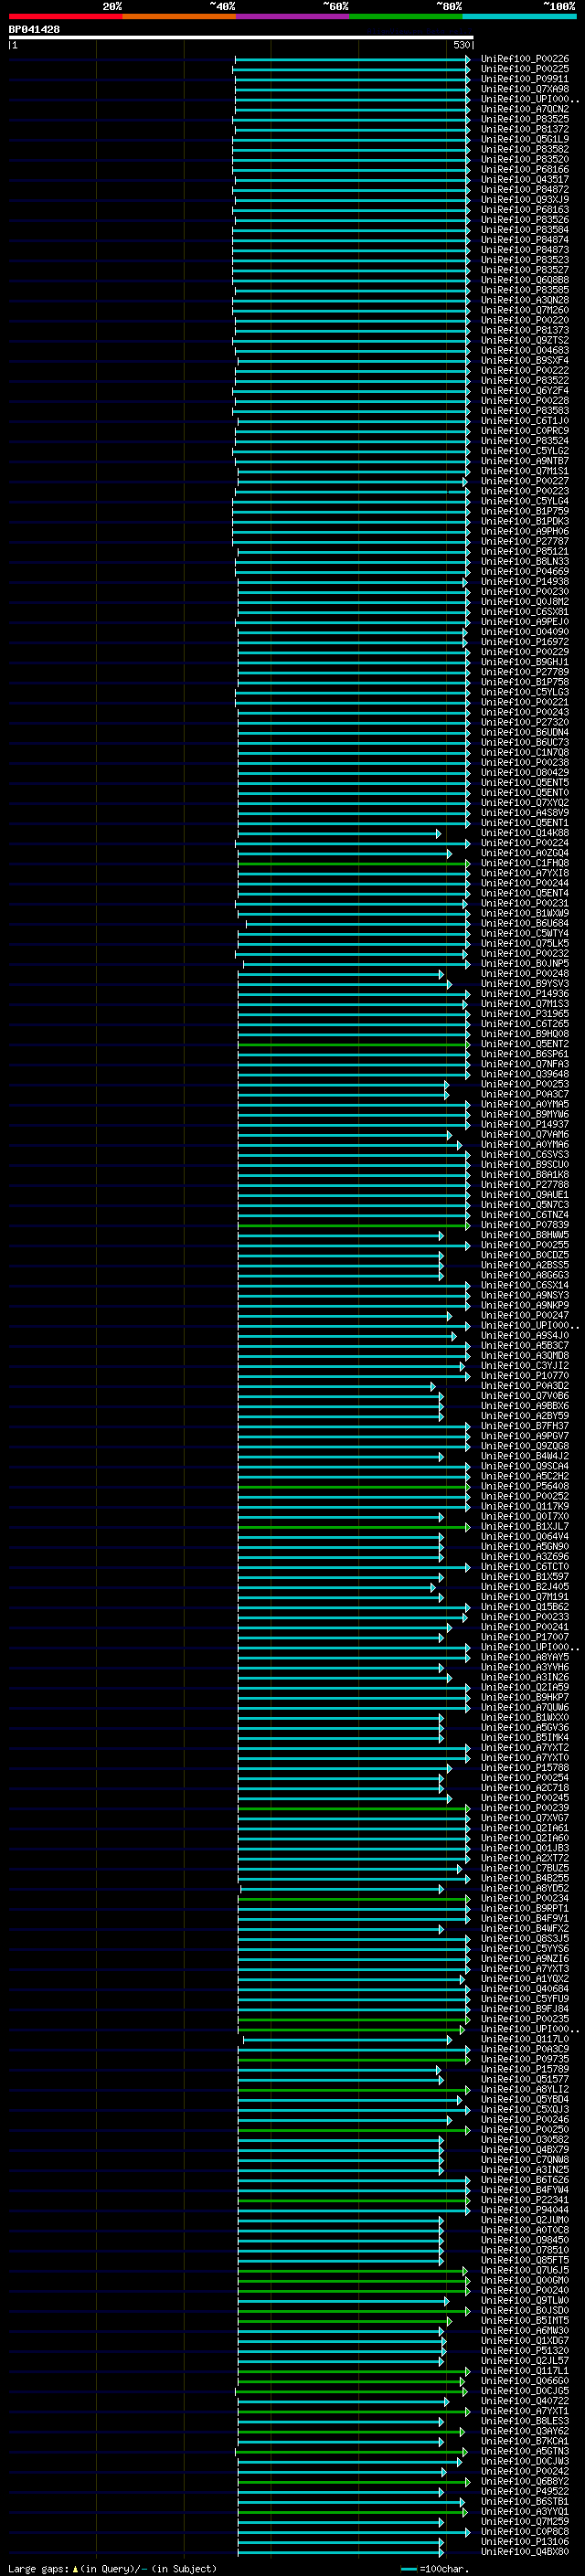Image resolution: width=585 pixels, height=2576 pixels.
Task: Open the UniRef100_P94044 label
Action: click(524, 2210)
